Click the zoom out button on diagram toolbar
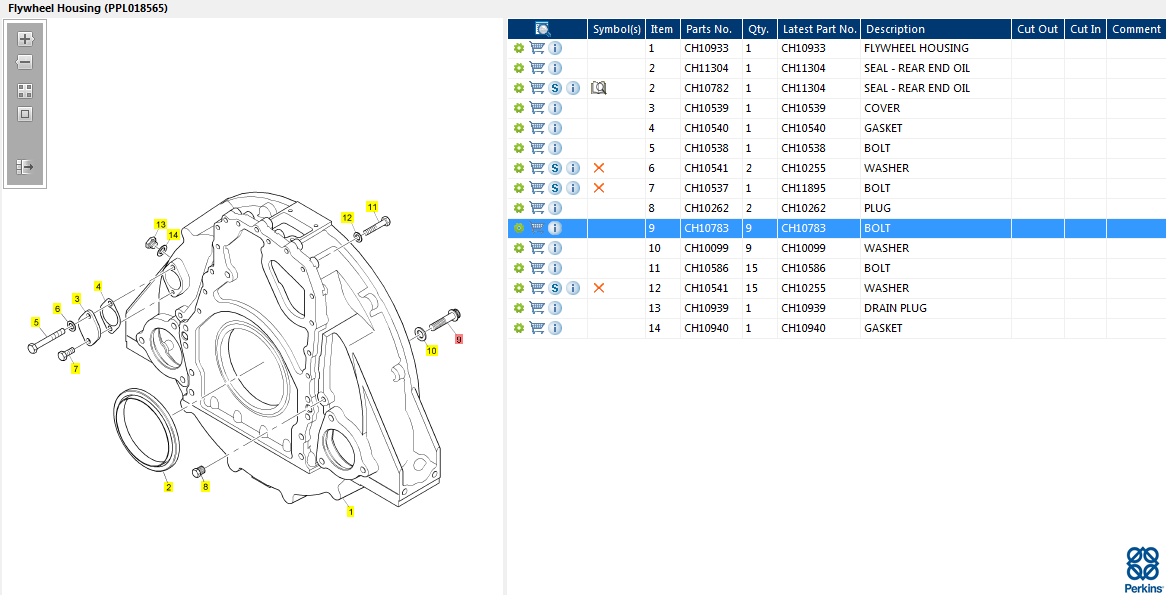This screenshot has width=1166, height=595. pyautogui.click(x=25, y=62)
